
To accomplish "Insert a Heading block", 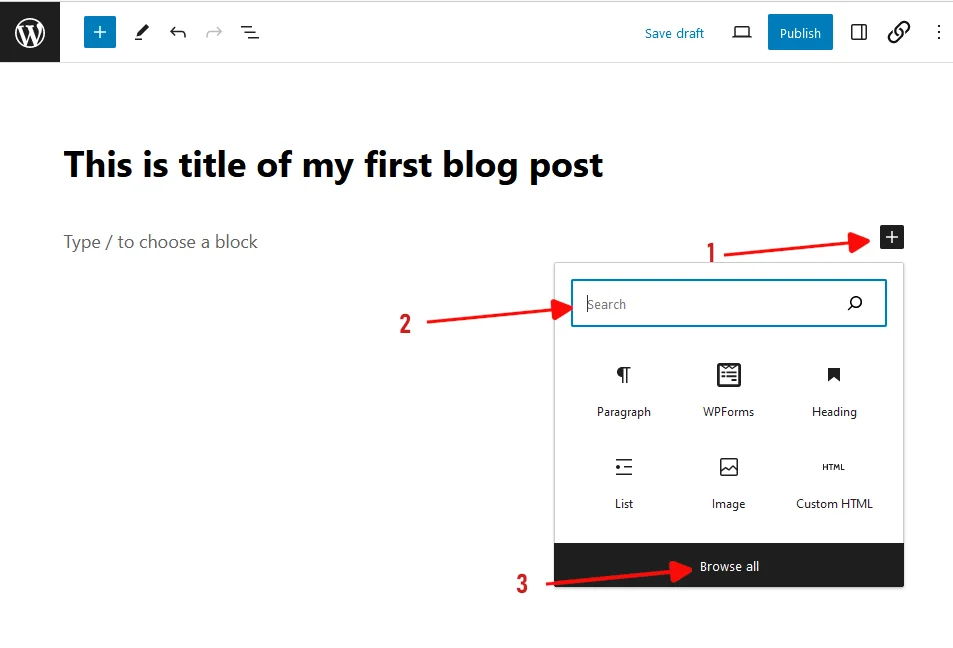I will 834,390.
